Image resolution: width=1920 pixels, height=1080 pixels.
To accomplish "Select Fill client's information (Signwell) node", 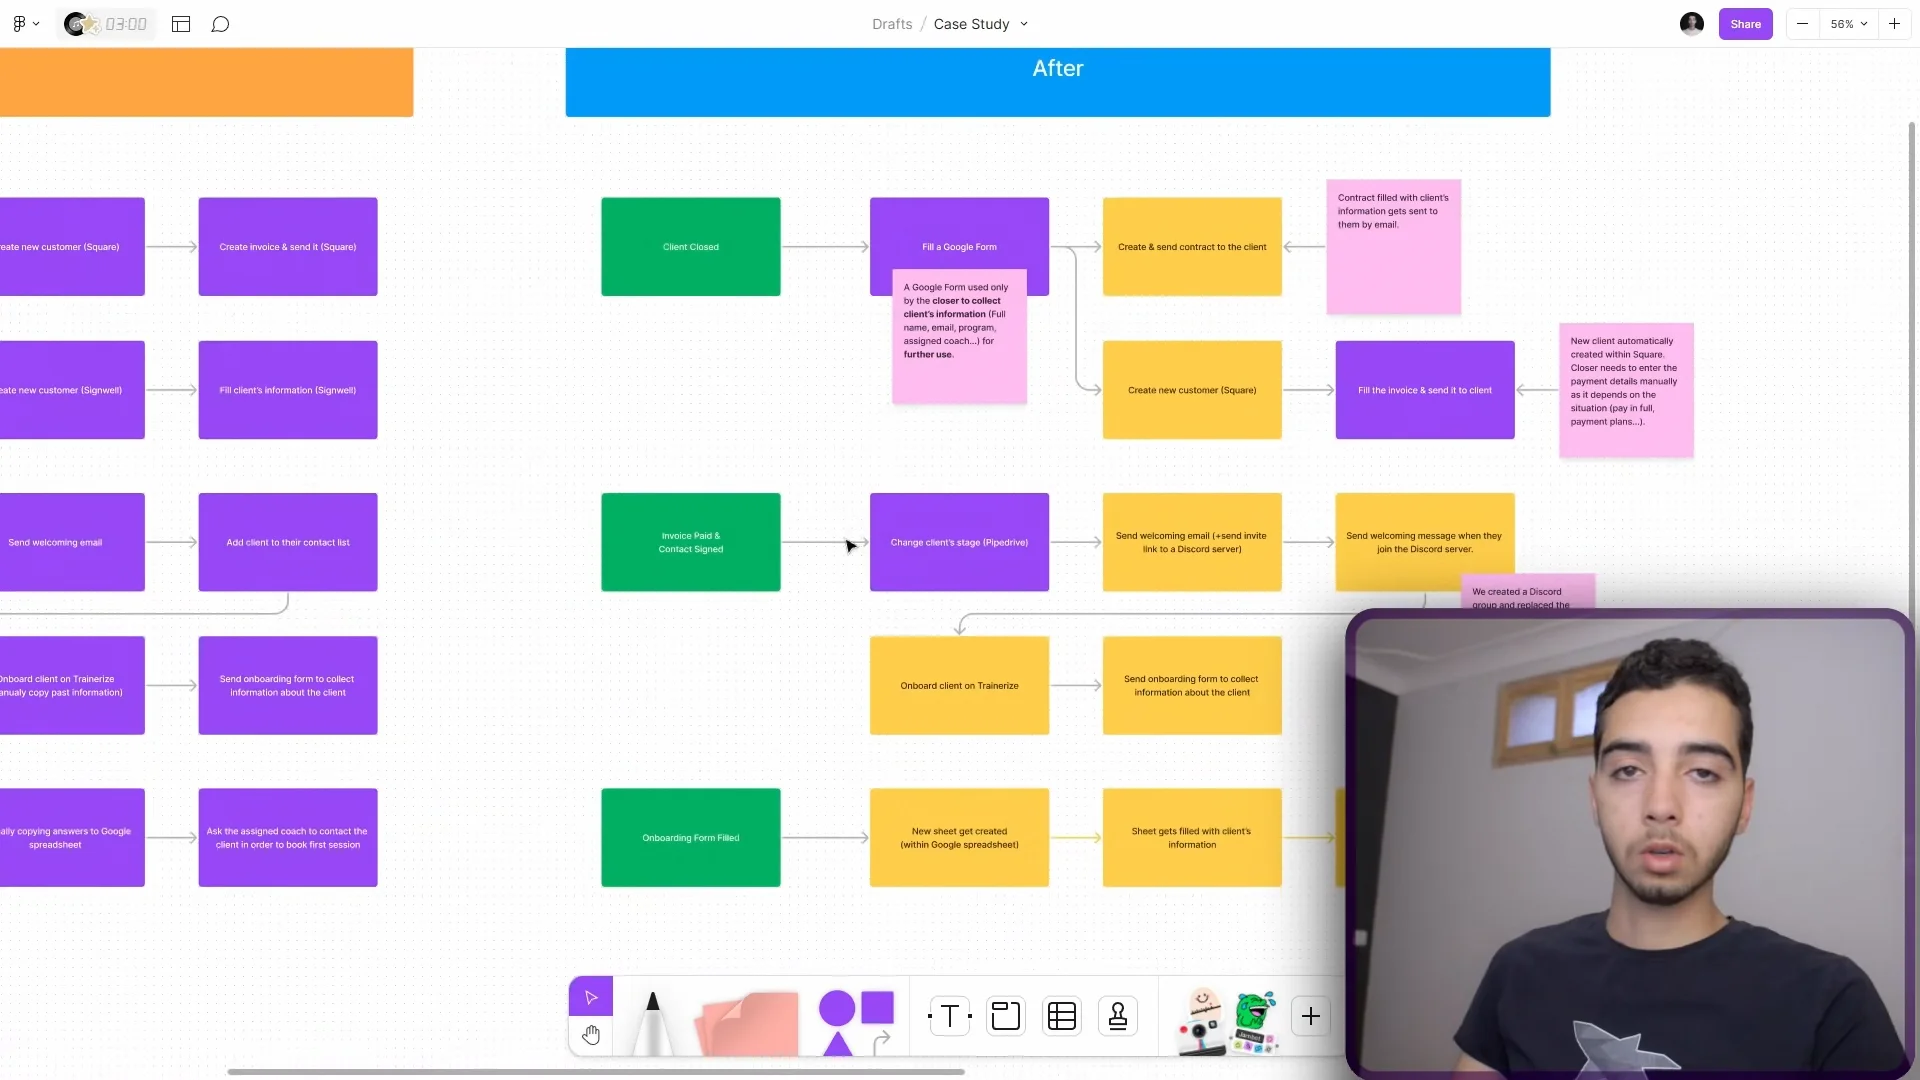I will (288, 390).
